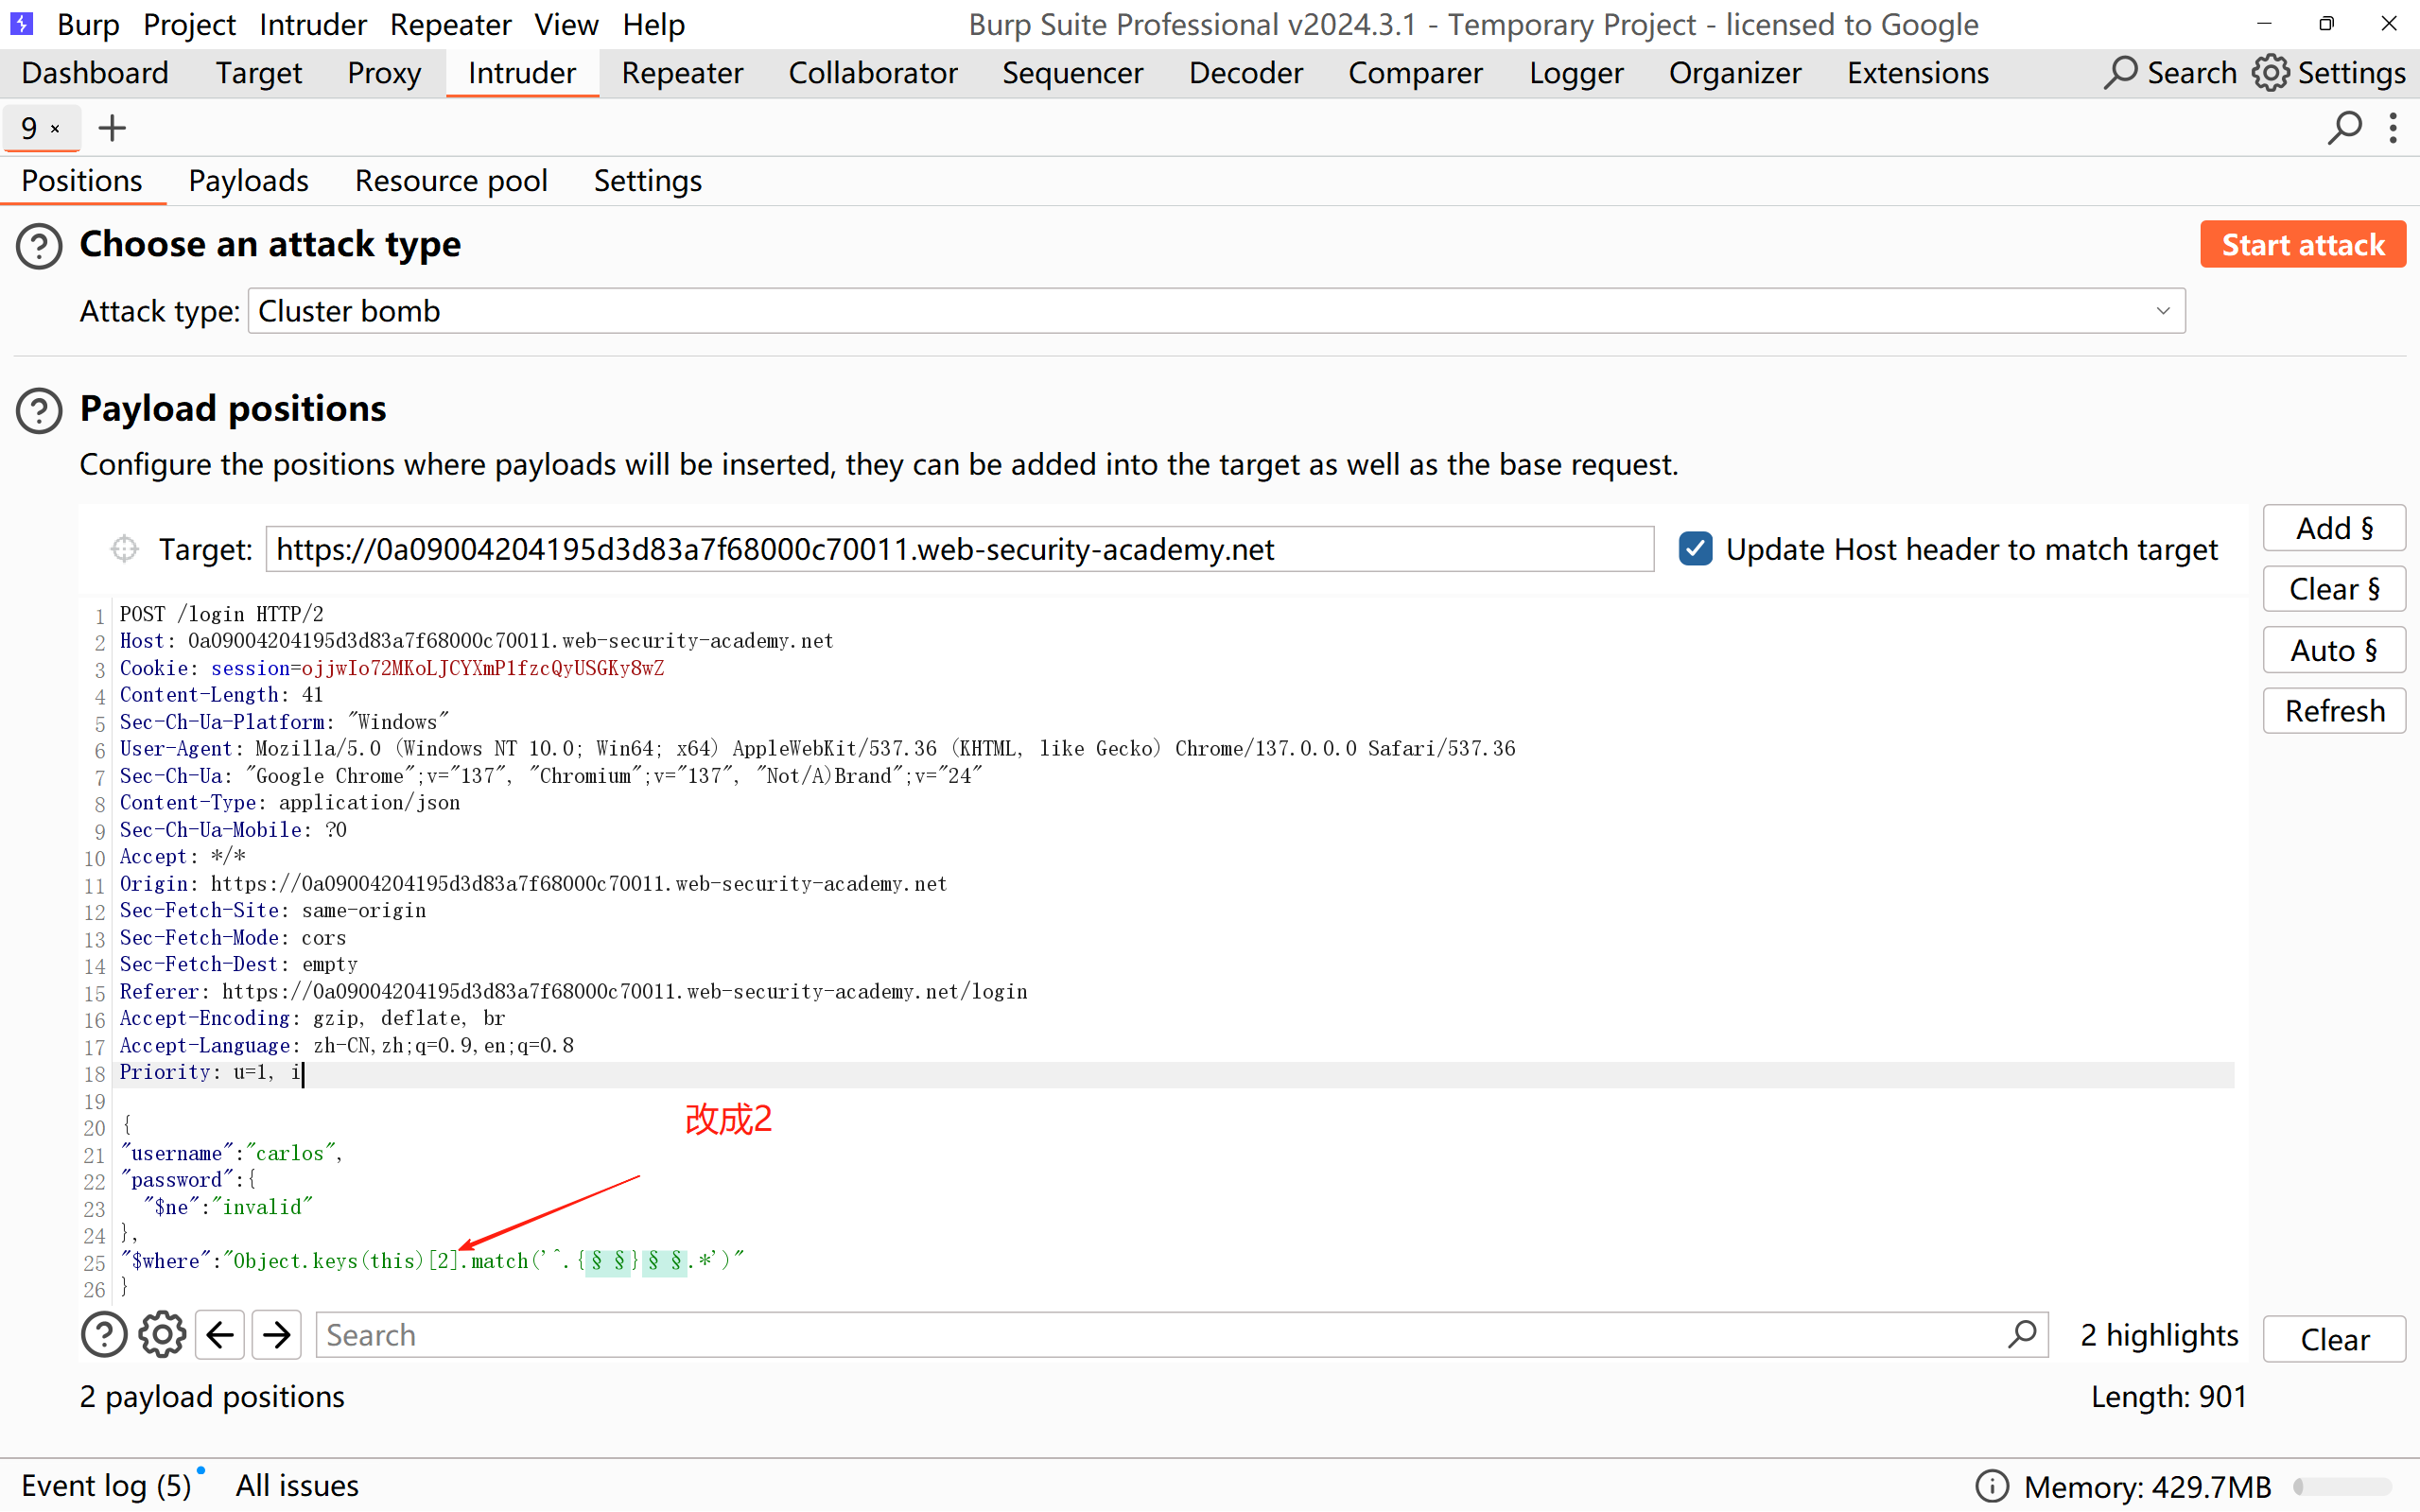
Task: Add a new Intruder tab with plus
Action: 112,128
